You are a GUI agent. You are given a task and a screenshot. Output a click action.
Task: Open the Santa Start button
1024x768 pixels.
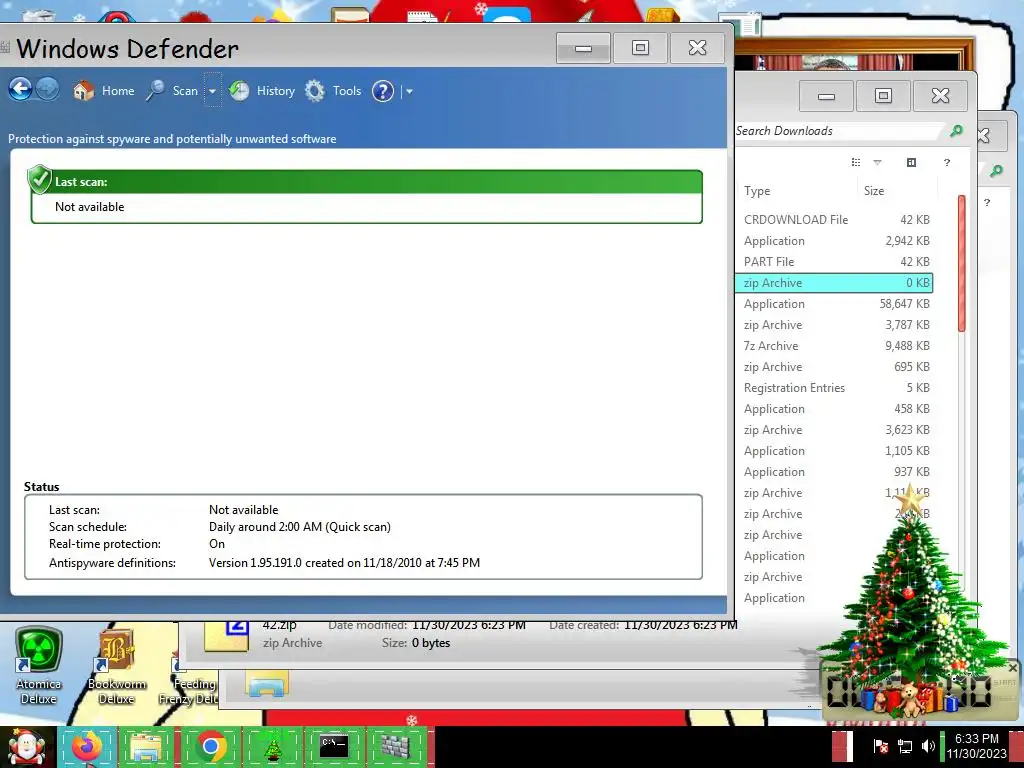coord(27,747)
